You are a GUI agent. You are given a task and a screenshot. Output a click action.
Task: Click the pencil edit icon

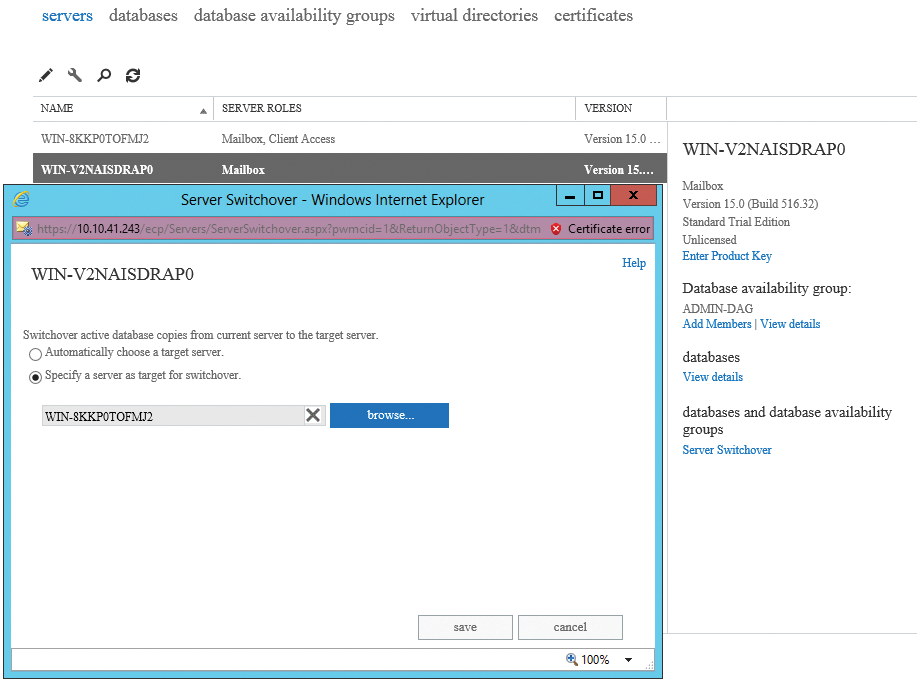point(46,75)
